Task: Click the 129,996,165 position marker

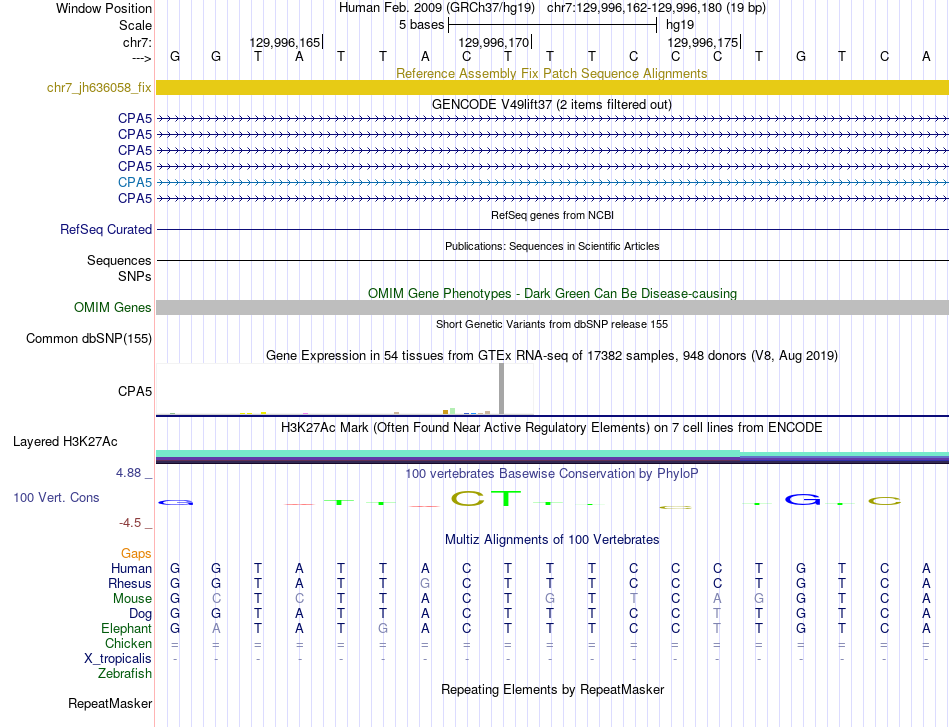Action: (285, 42)
